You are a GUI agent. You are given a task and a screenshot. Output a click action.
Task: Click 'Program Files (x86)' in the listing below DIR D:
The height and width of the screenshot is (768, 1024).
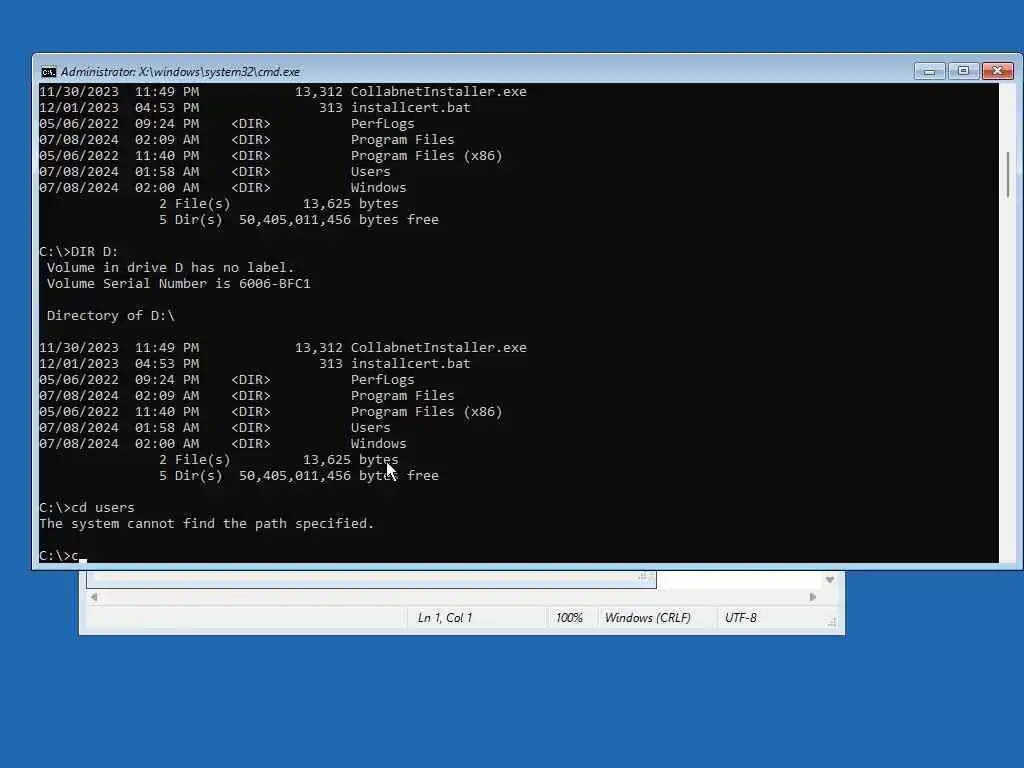(426, 411)
